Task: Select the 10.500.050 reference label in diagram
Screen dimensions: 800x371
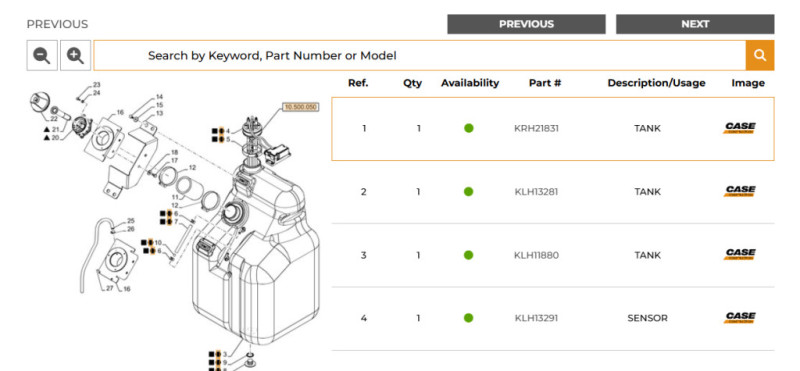Action: click(301, 107)
